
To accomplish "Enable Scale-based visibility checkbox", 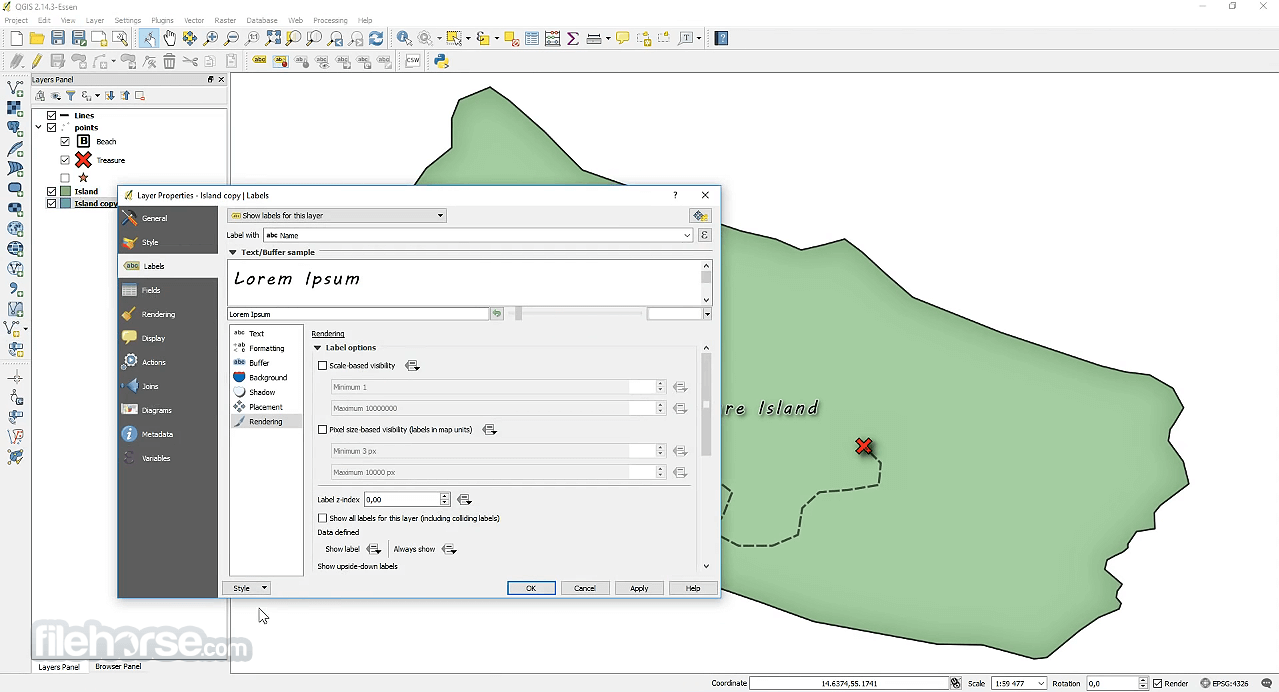I will [322, 366].
